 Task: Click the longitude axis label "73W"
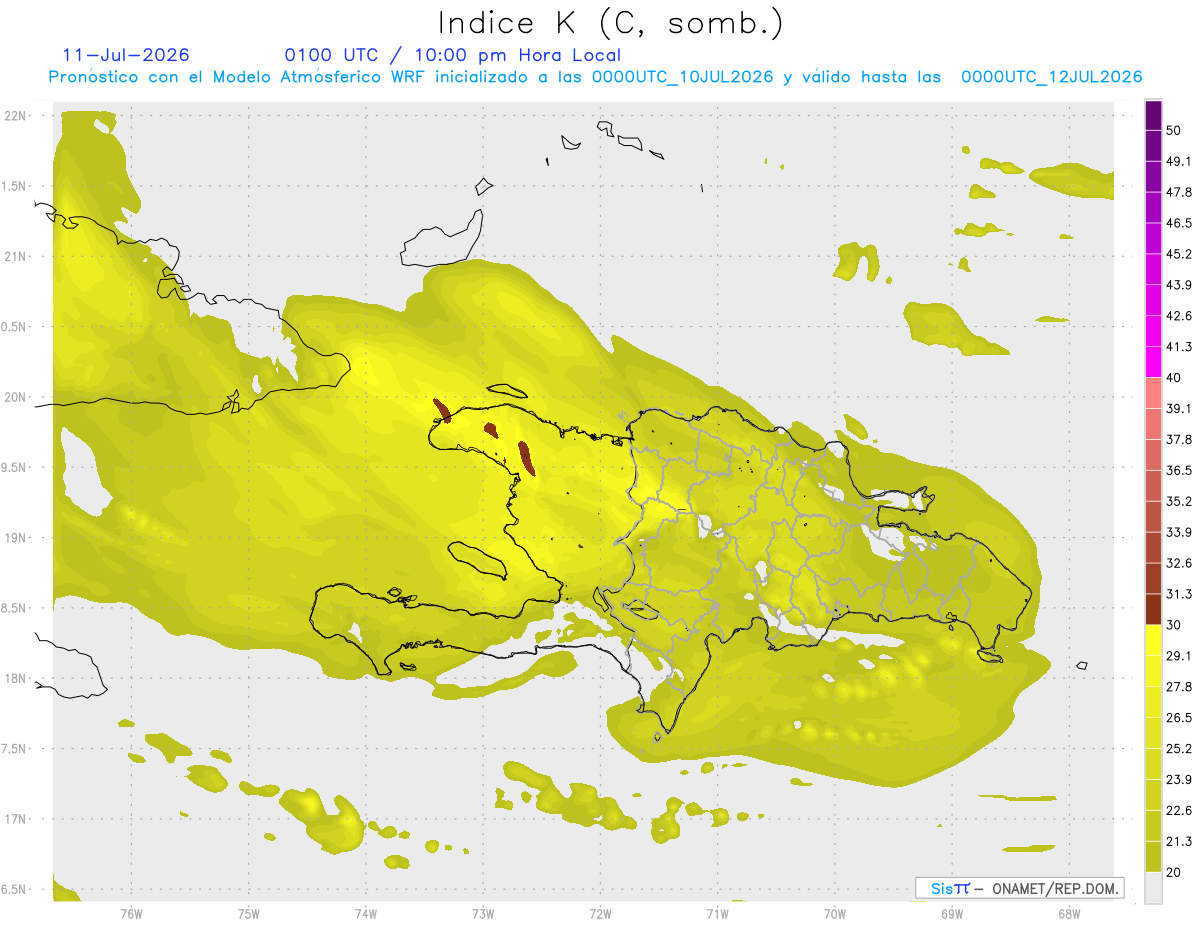point(483,913)
